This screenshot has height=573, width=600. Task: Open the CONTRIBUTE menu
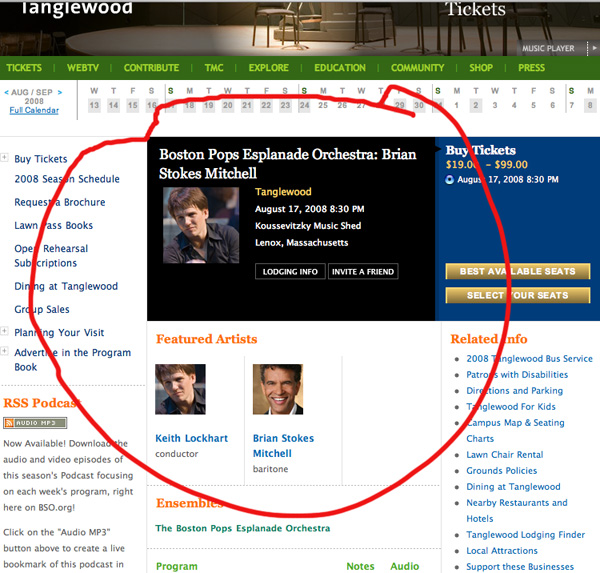point(151,68)
